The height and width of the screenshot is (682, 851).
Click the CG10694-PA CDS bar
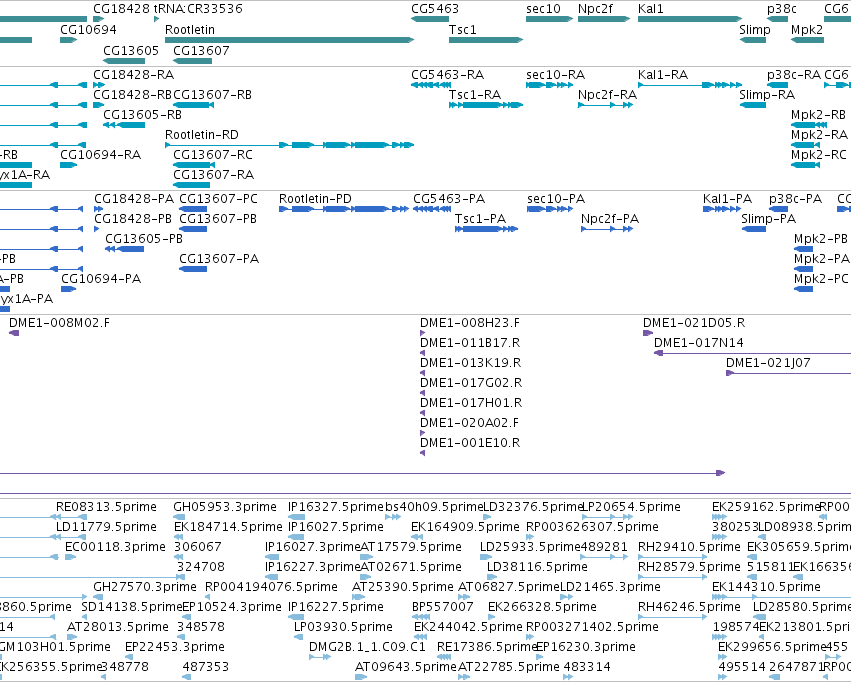pos(68,289)
